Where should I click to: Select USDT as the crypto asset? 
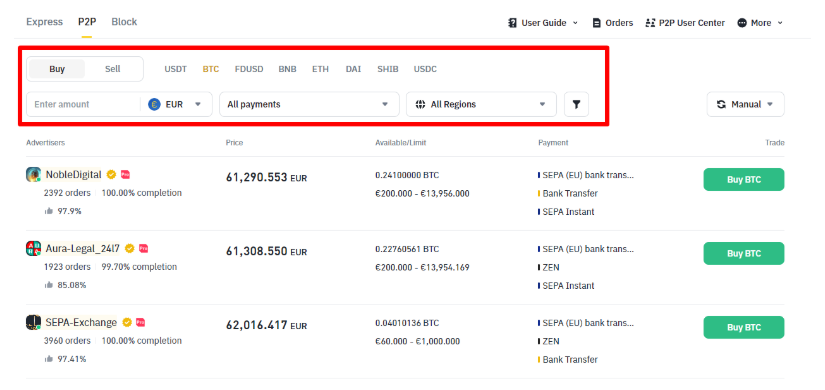[176, 69]
